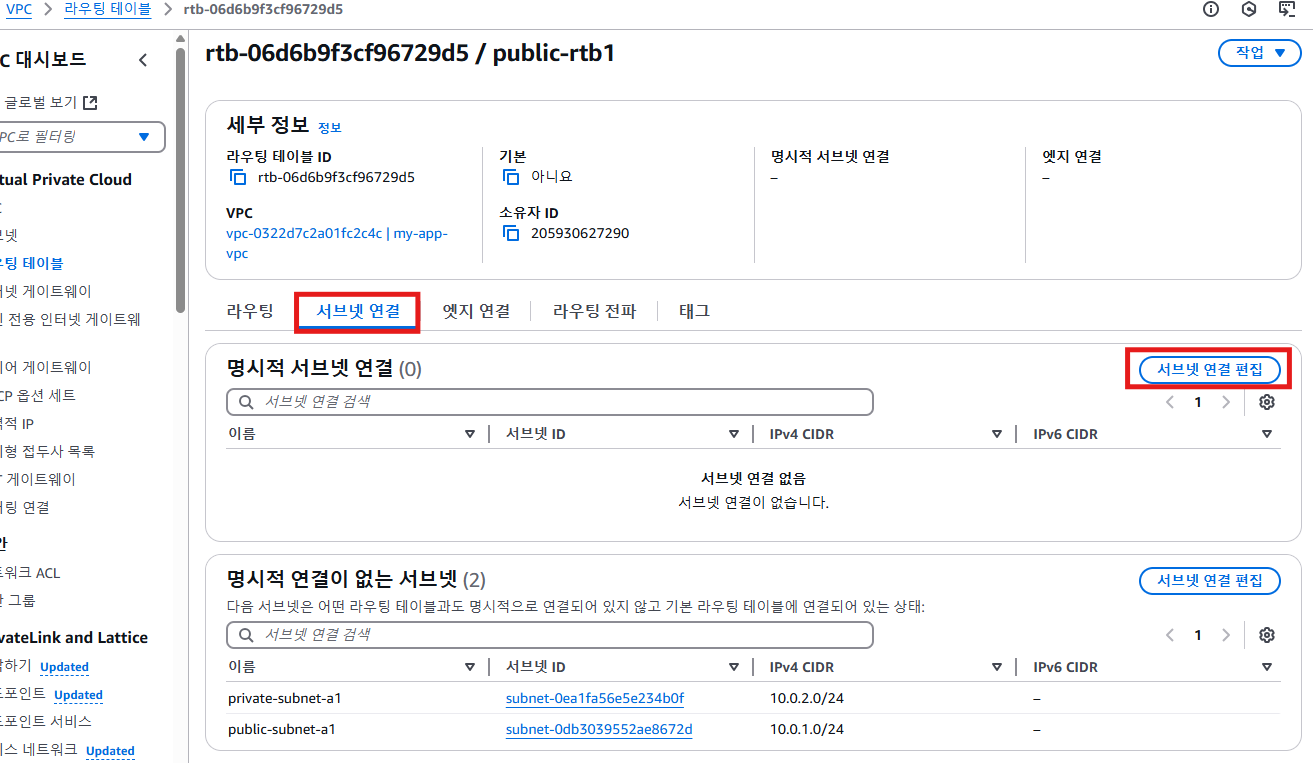Go to previous page in 명시적 서브넷 연결 table

tap(1170, 402)
